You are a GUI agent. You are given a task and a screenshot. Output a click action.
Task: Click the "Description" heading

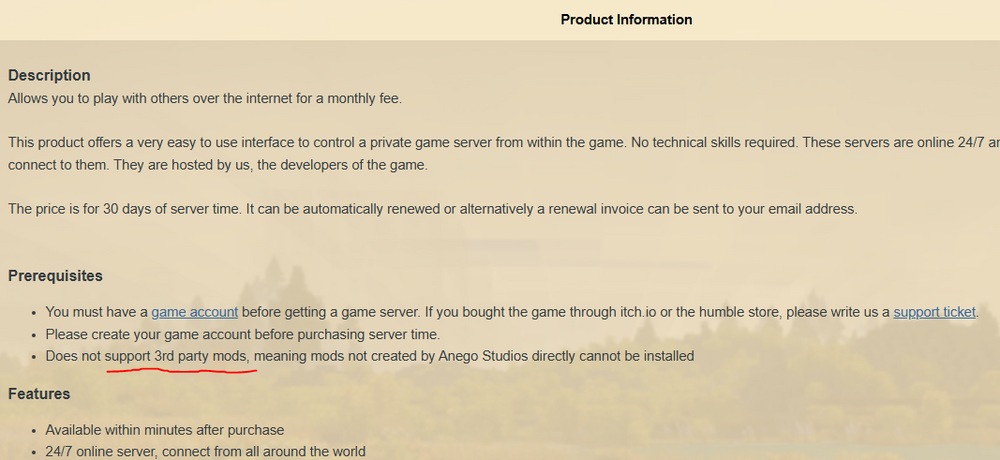pos(49,76)
